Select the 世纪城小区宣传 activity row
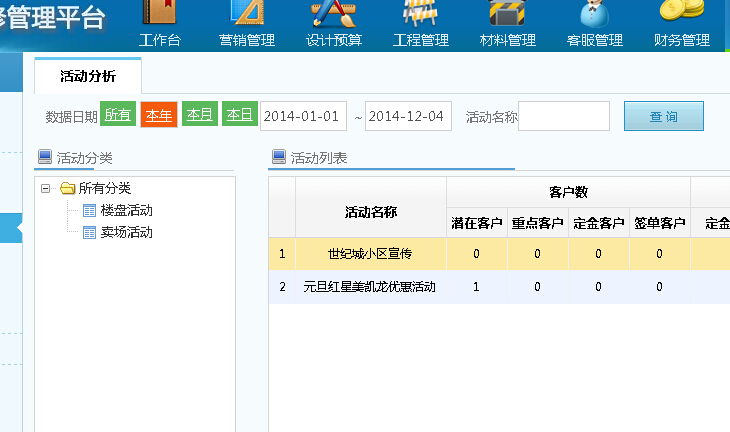This screenshot has height=432, width=730. tap(370, 254)
